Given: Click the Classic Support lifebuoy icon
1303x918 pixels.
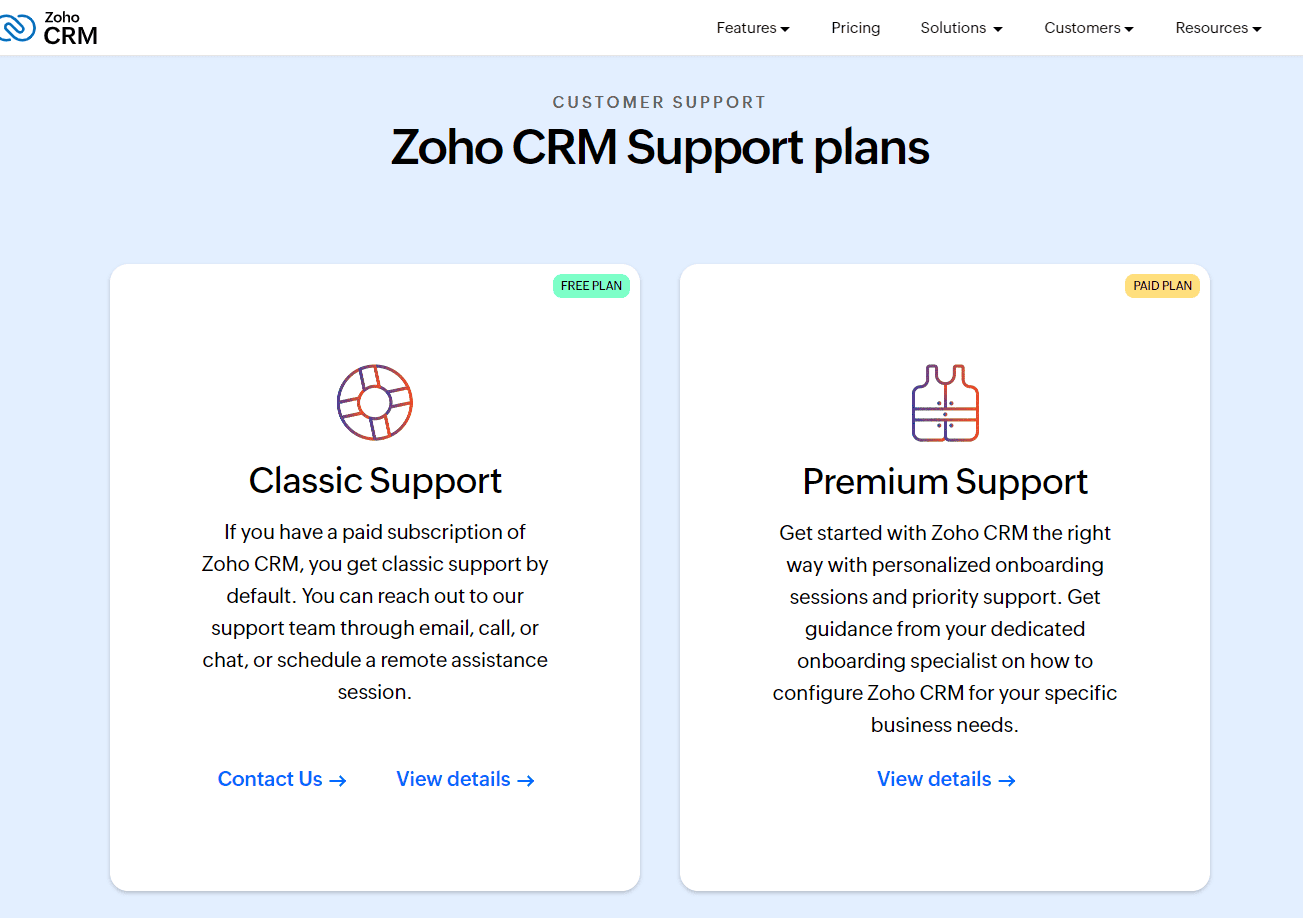Looking at the screenshot, I should pyautogui.click(x=375, y=403).
